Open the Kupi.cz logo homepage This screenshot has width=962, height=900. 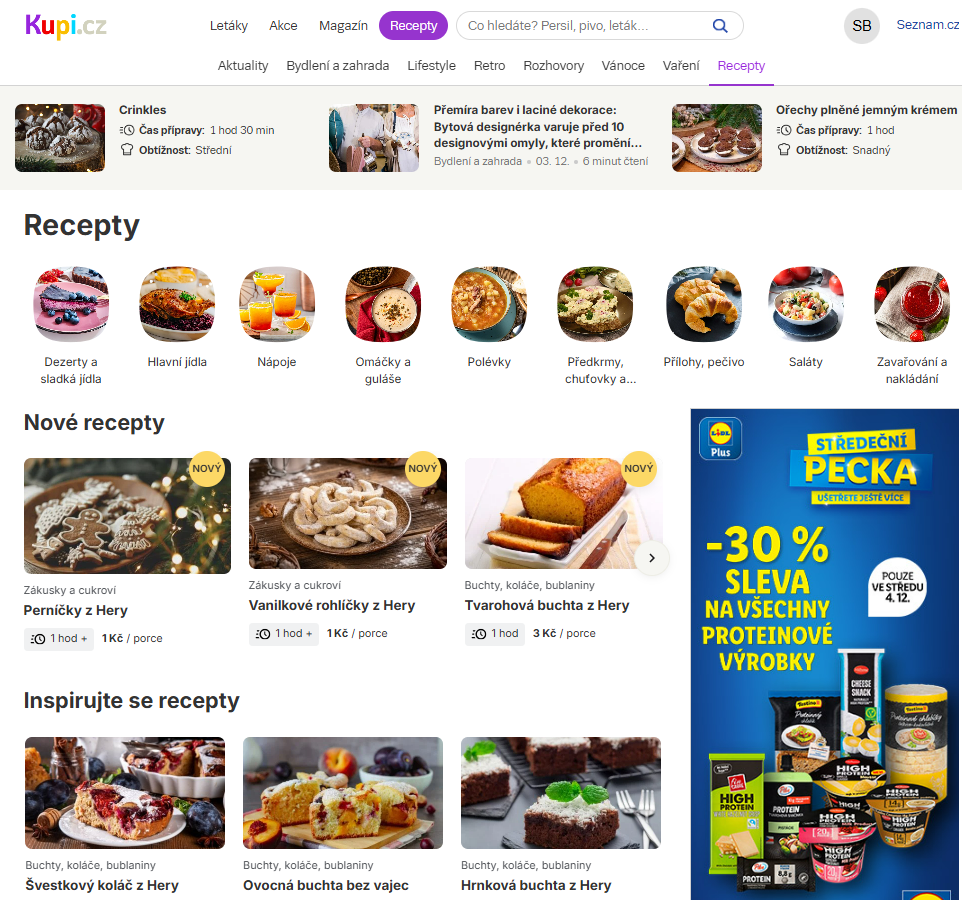pos(66,26)
